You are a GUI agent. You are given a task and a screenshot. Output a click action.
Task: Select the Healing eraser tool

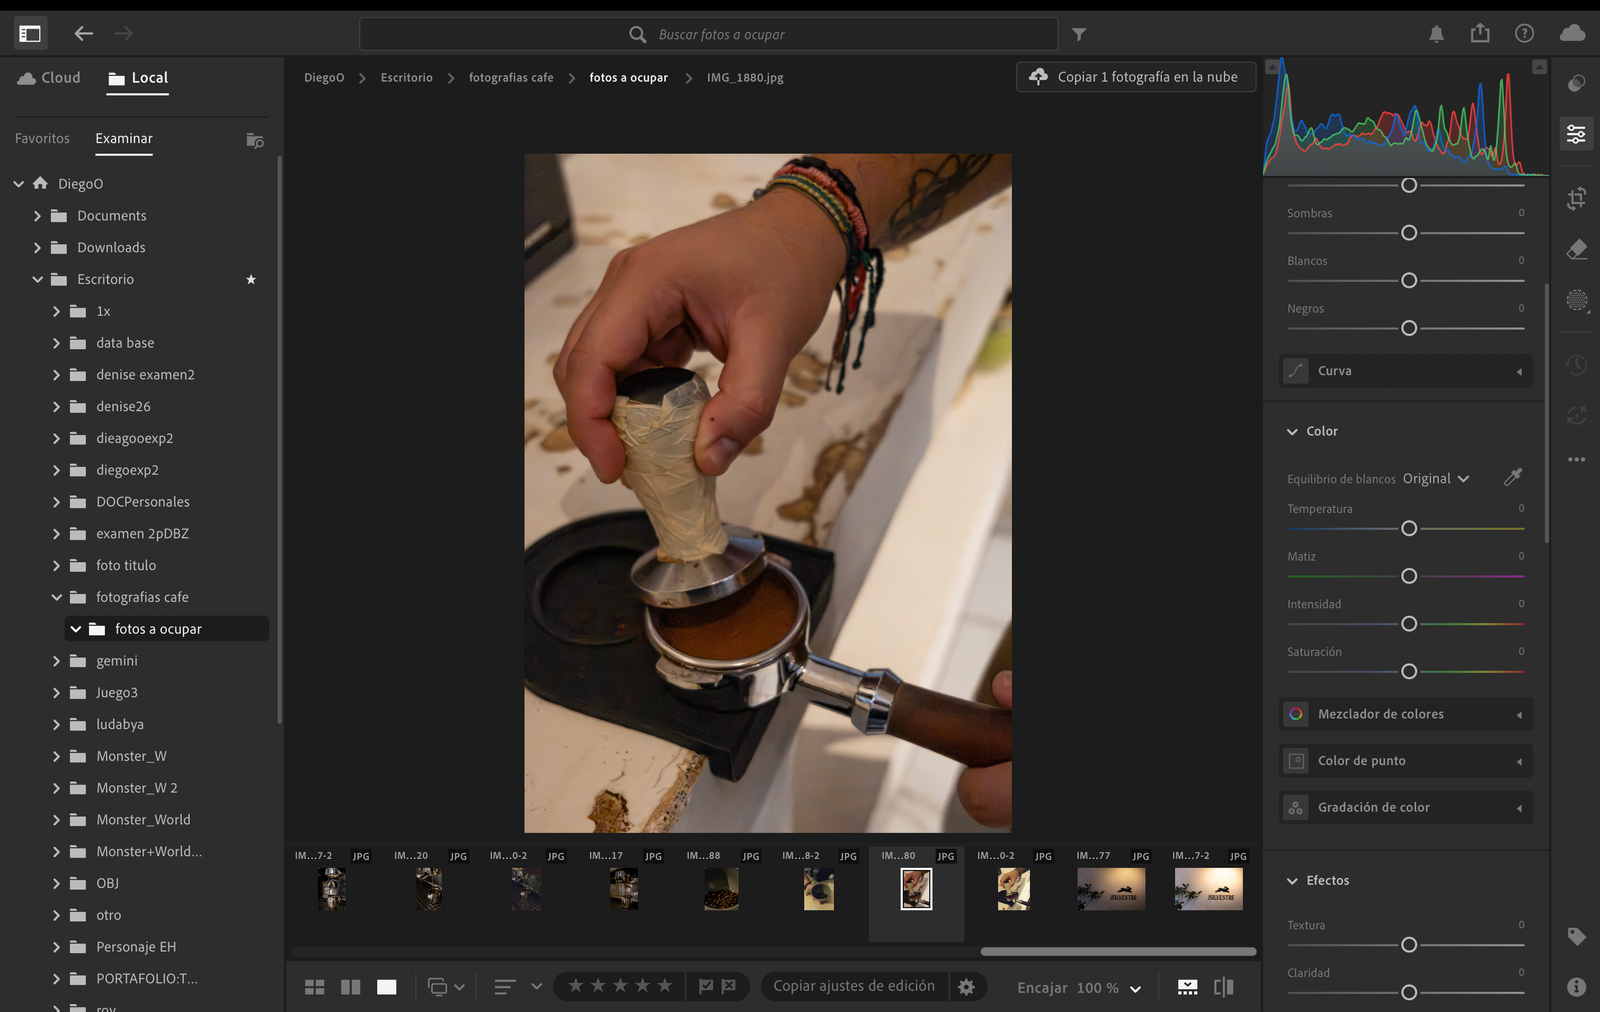(x=1576, y=249)
